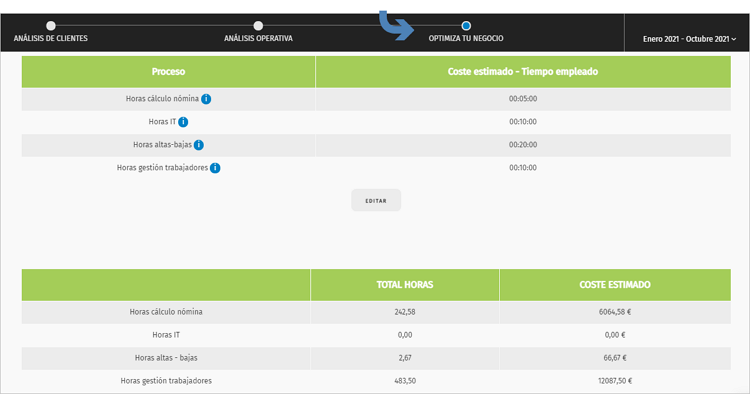Select estimated cost 6064,58 €
The image size is (750, 394).
tap(615, 312)
